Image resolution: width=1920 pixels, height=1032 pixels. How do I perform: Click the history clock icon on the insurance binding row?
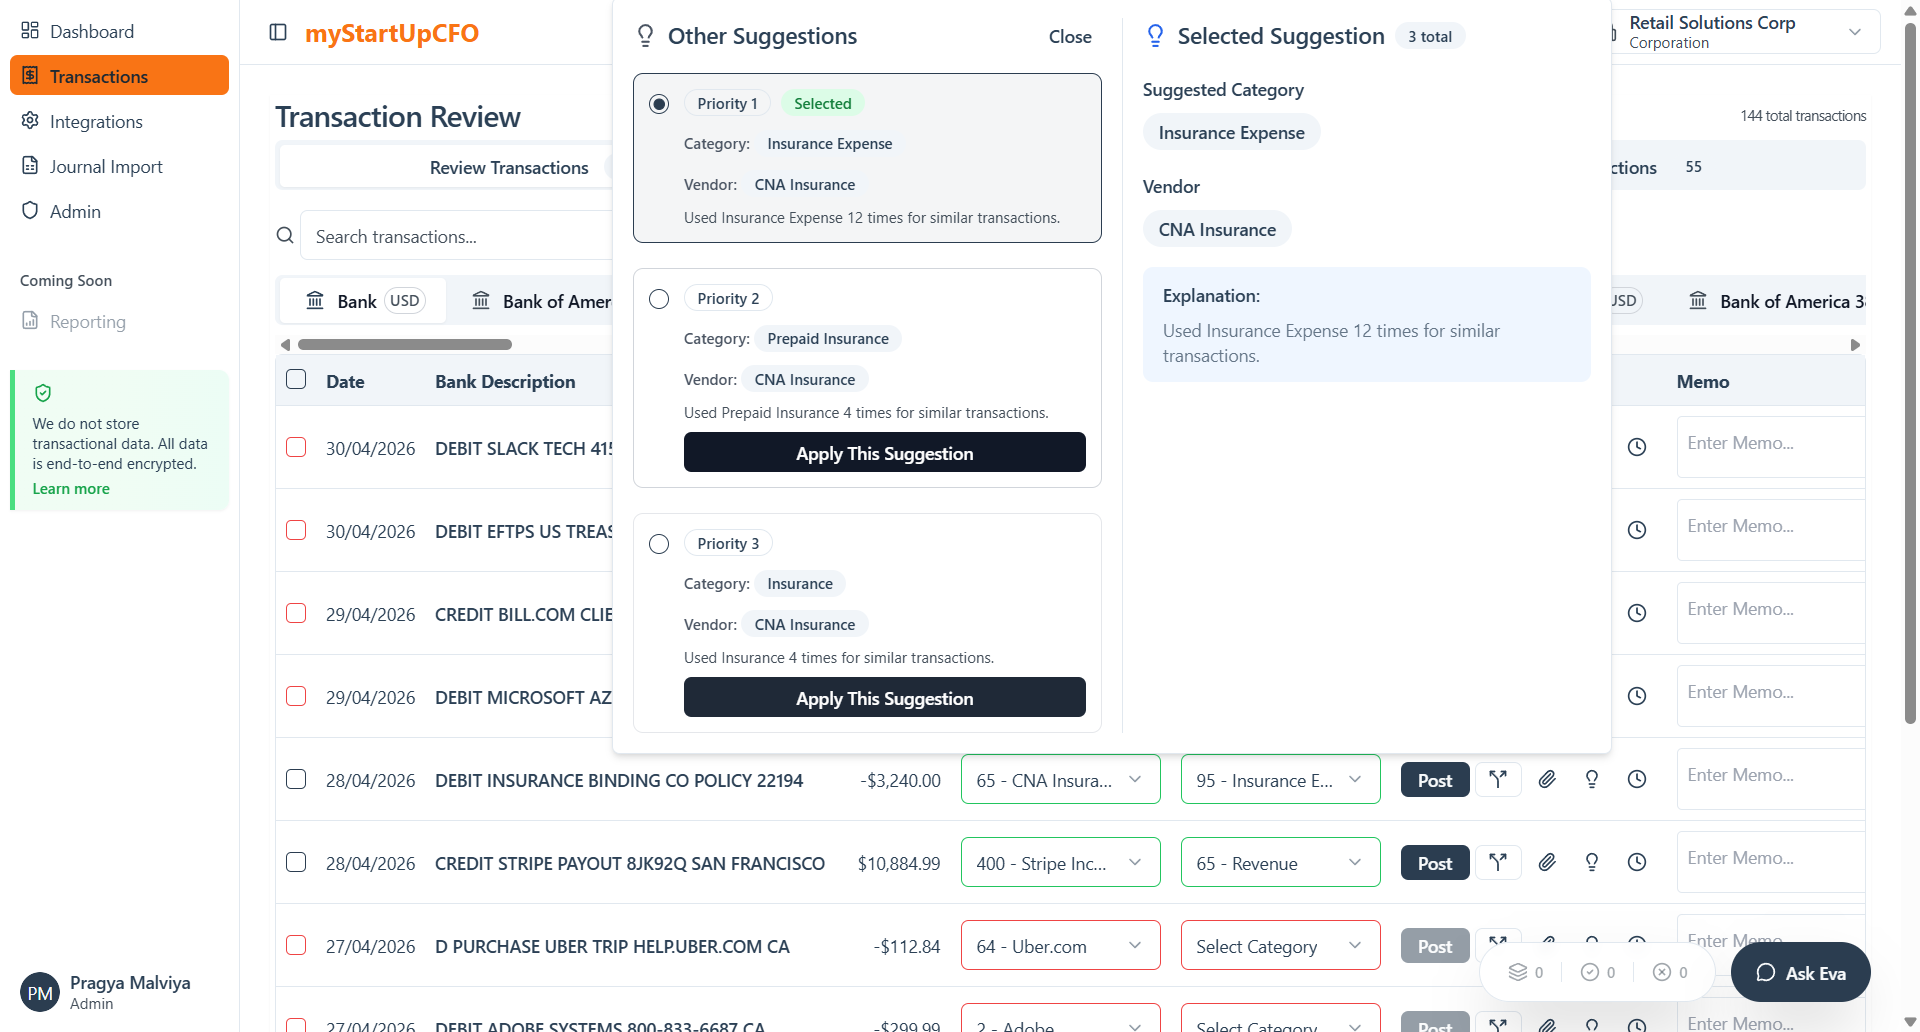tap(1636, 779)
